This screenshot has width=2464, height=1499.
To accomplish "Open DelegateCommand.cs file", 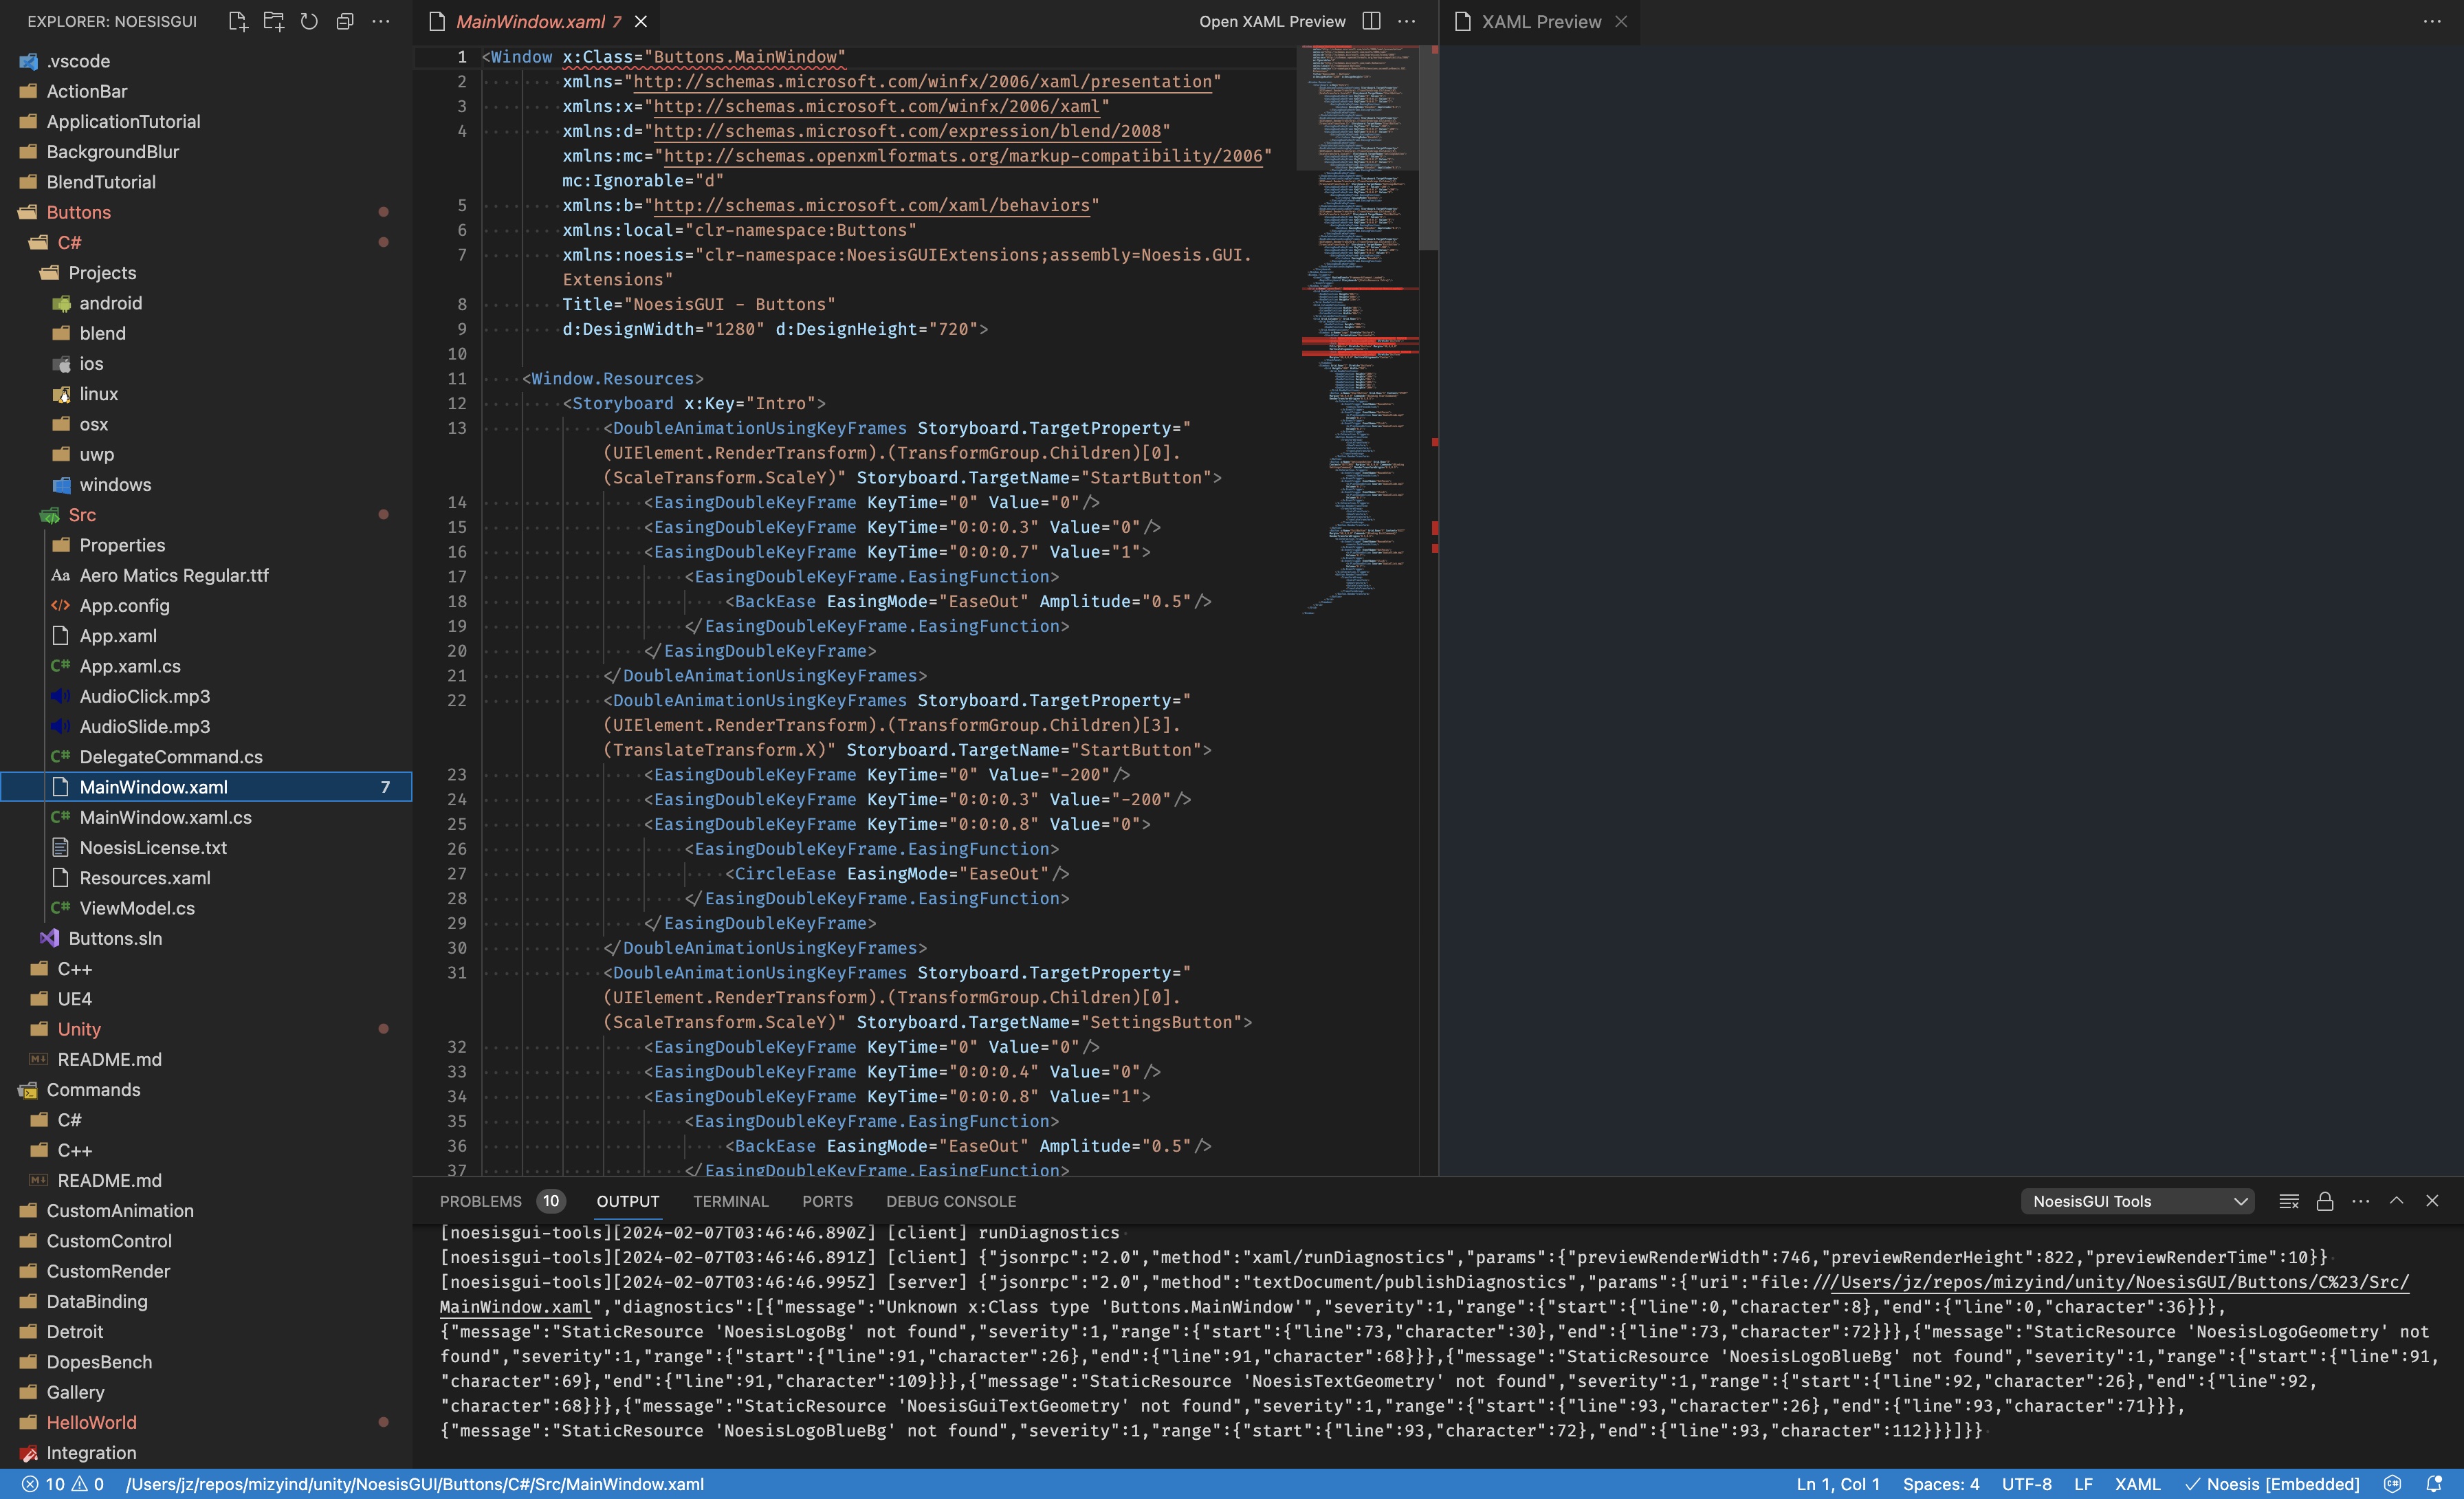I will [x=206, y=757].
